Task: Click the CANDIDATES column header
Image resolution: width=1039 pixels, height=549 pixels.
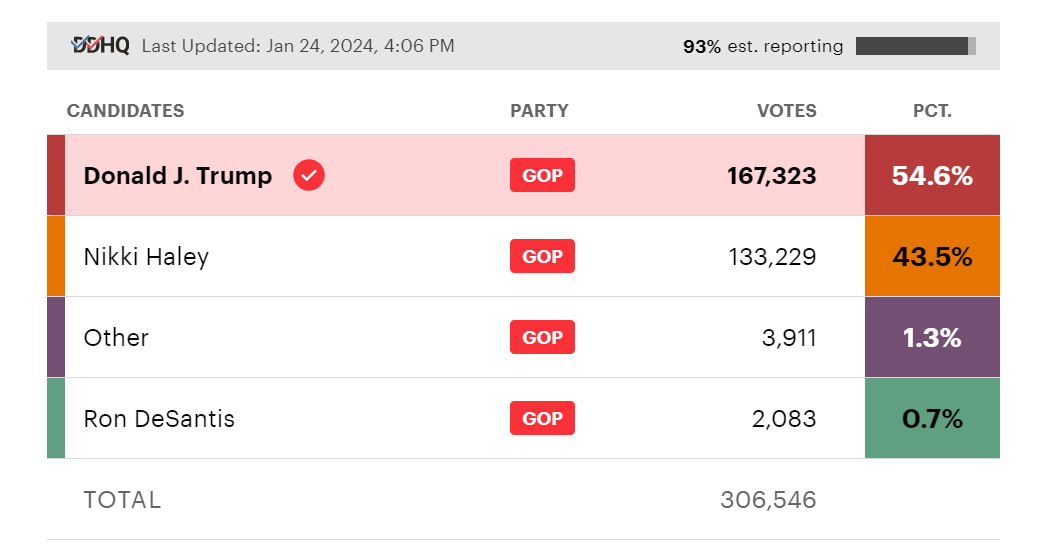Action: tap(125, 111)
